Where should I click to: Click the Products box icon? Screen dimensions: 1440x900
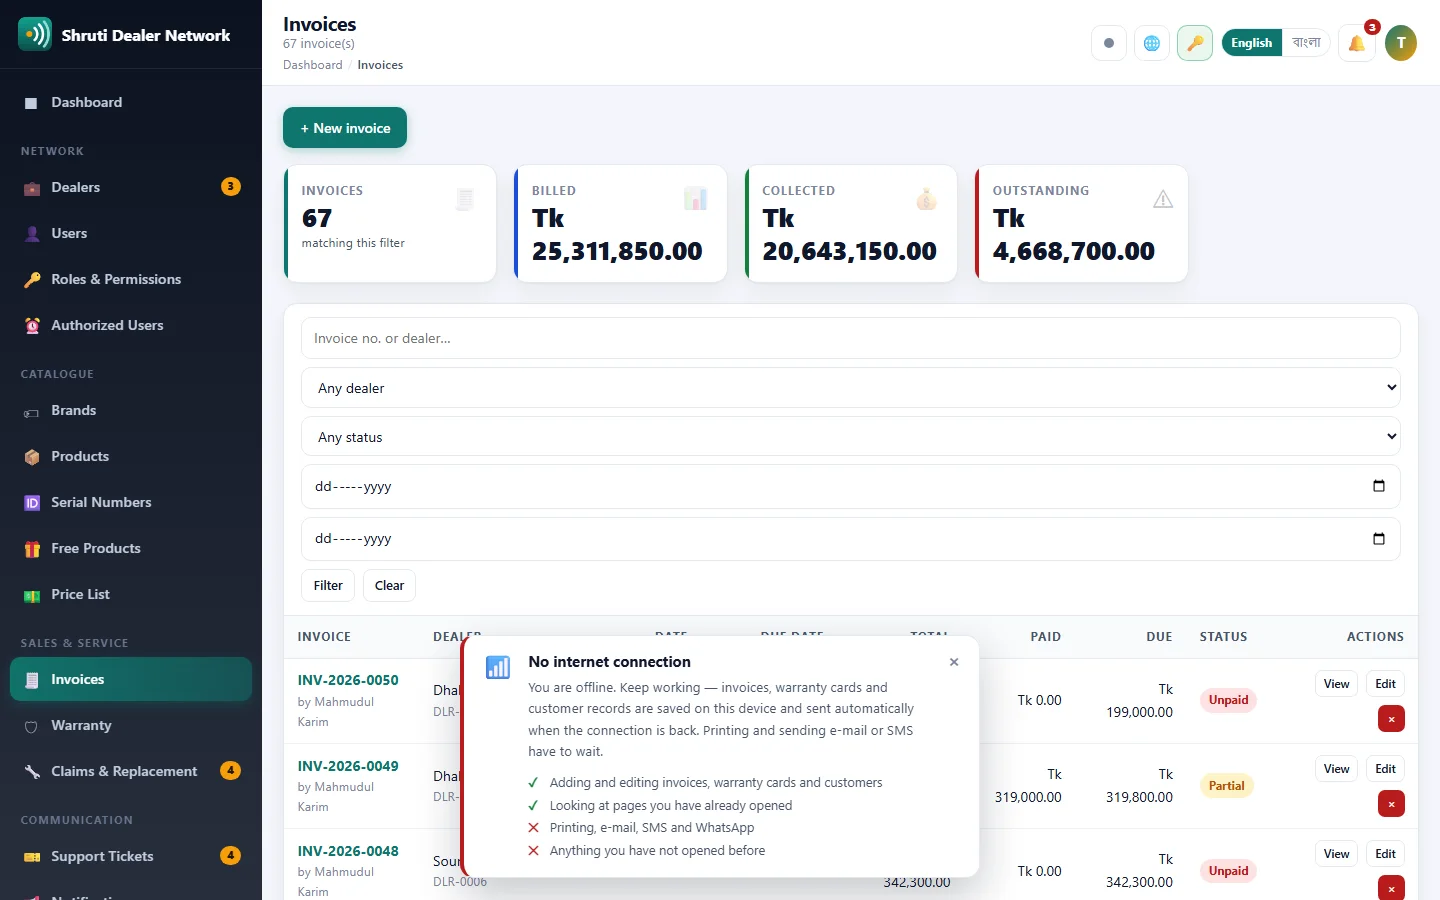click(32, 457)
